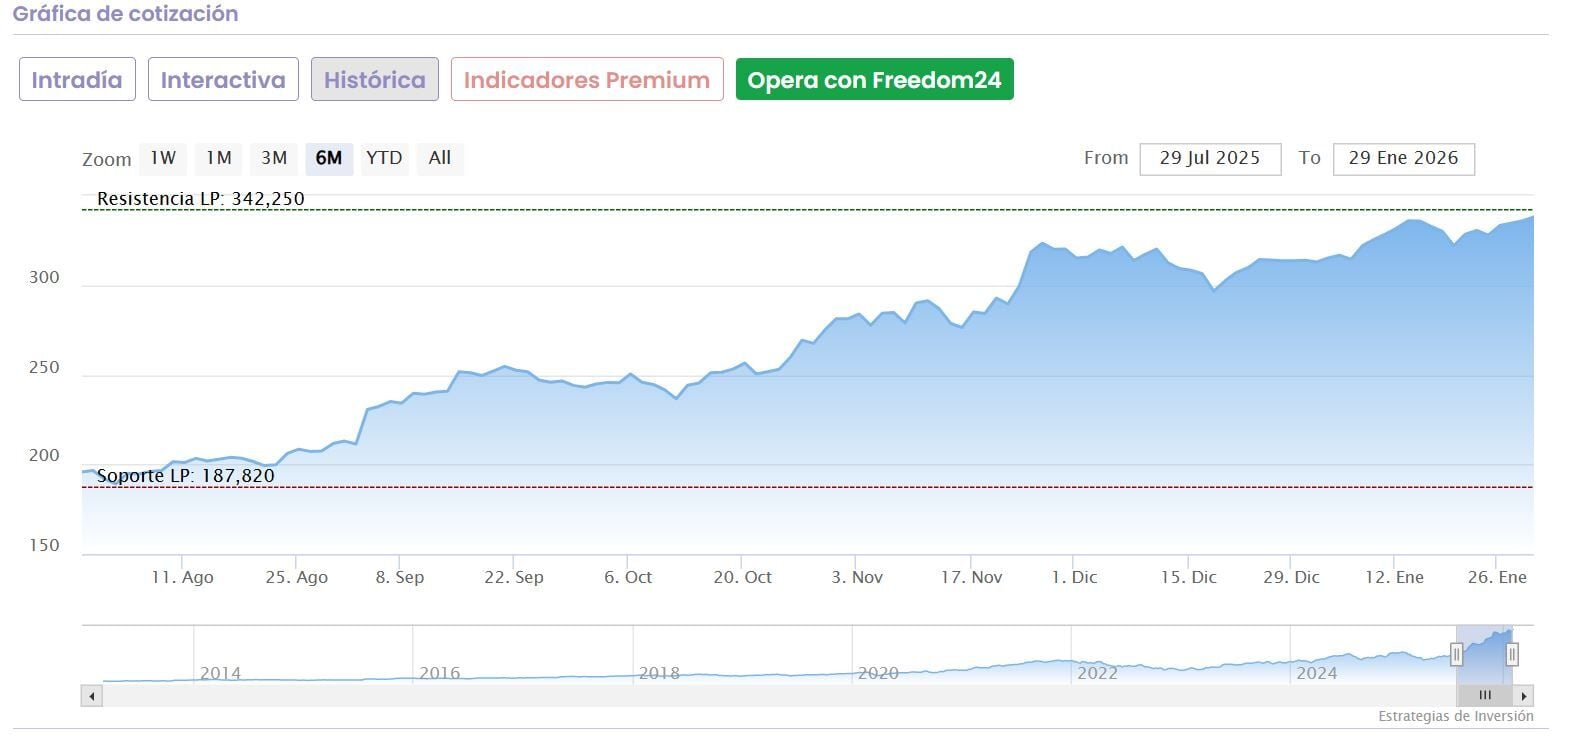Select the 3M zoom option
Image resolution: width=1593 pixels, height=744 pixels.
pos(274,158)
